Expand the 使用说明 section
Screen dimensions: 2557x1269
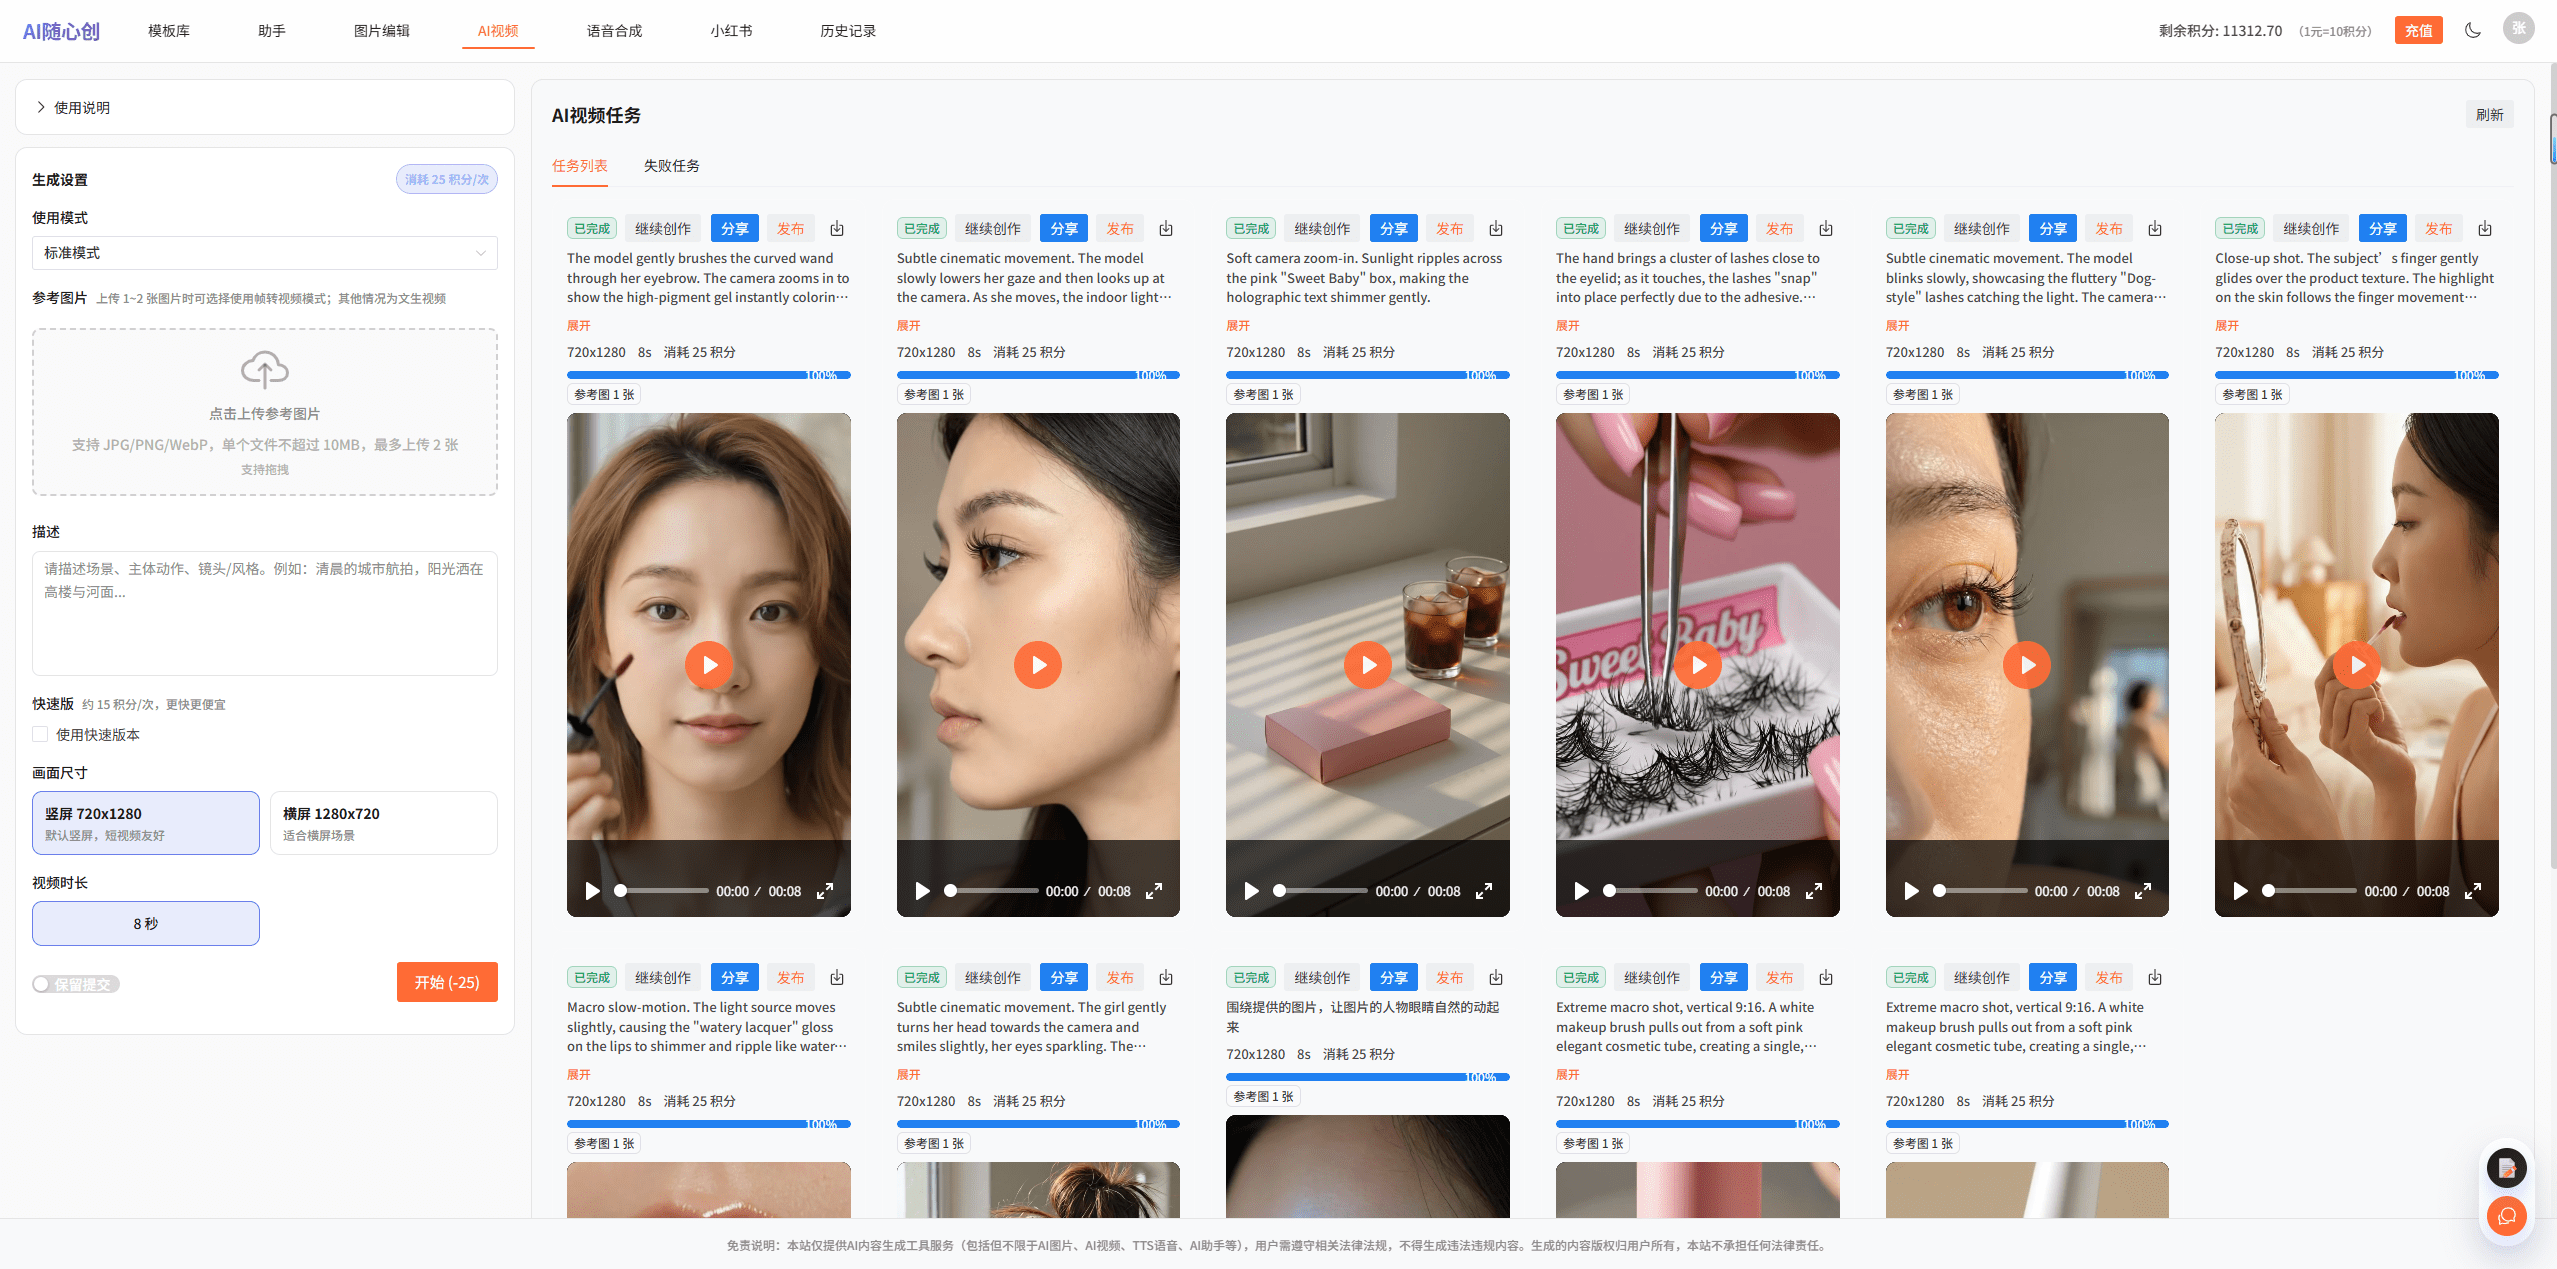coord(265,107)
